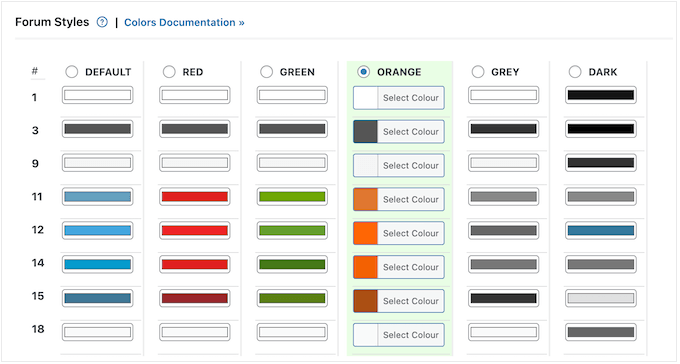Viewport: 680px width, 364px height.
Task: Click the row number 18 label
Action: click(x=38, y=329)
